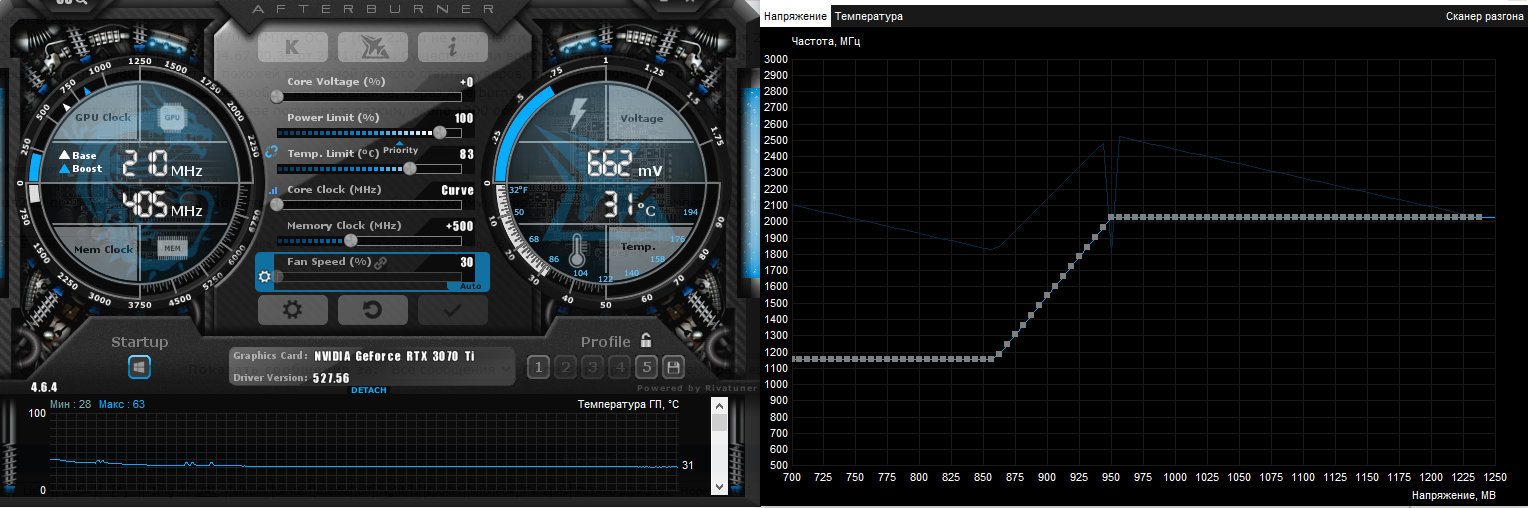Load profile slot 4
The width and height of the screenshot is (1528, 508).
pos(619,367)
